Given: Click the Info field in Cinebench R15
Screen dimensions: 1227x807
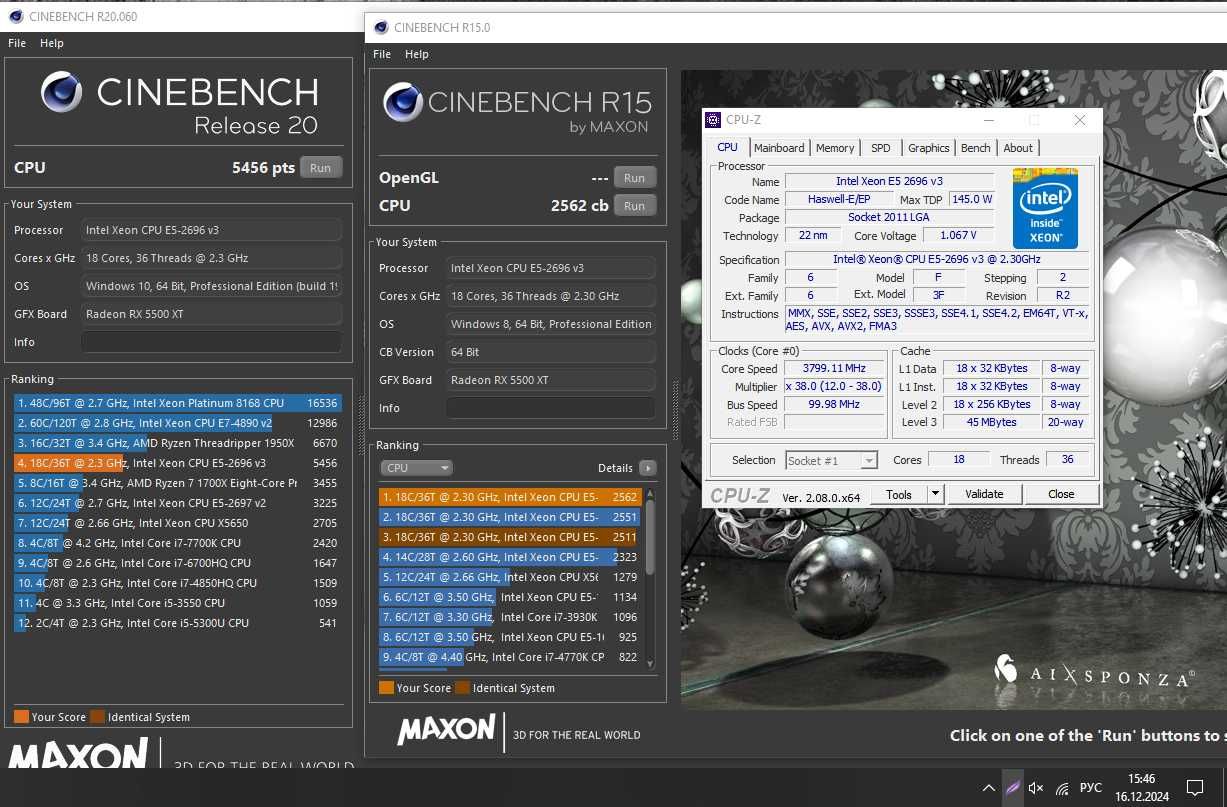Looking at the screenshot, I should pos(551,408).
